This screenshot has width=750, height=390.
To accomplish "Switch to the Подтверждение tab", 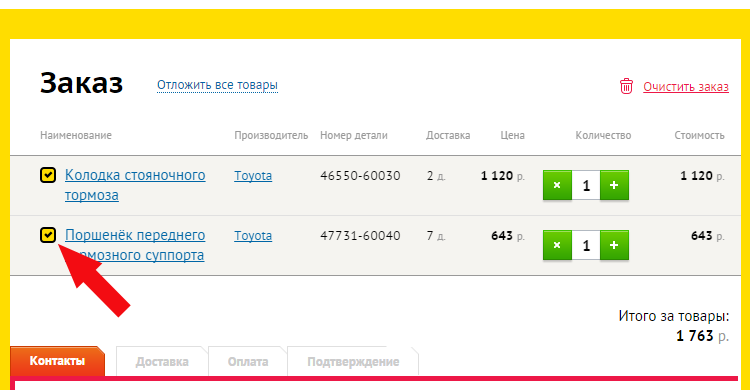I will pyautogui.click(x=353, y=362).
